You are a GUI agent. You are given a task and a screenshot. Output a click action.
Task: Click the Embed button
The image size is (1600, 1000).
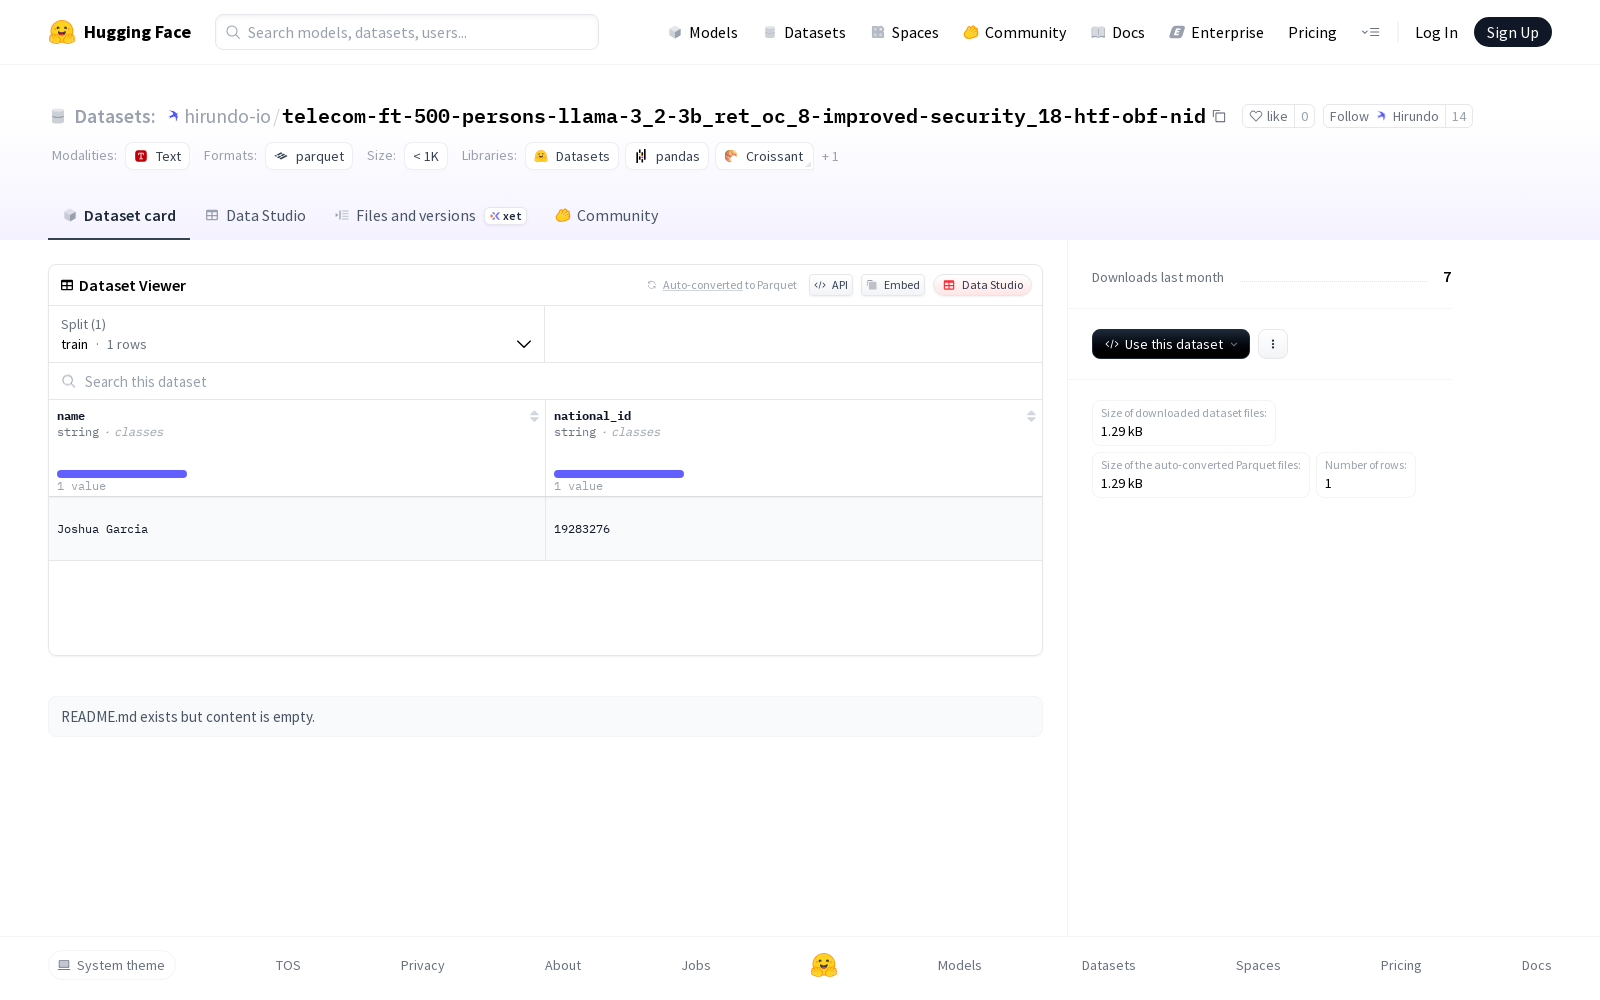click(893, 285)
